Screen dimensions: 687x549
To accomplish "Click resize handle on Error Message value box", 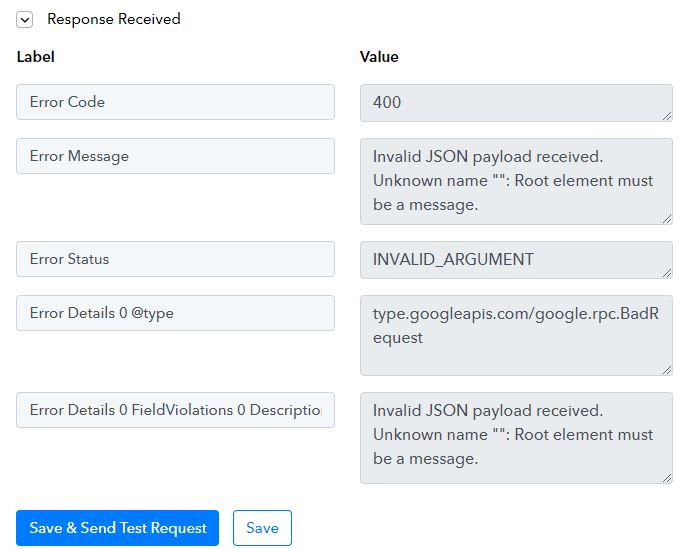I will coord(667,219).
